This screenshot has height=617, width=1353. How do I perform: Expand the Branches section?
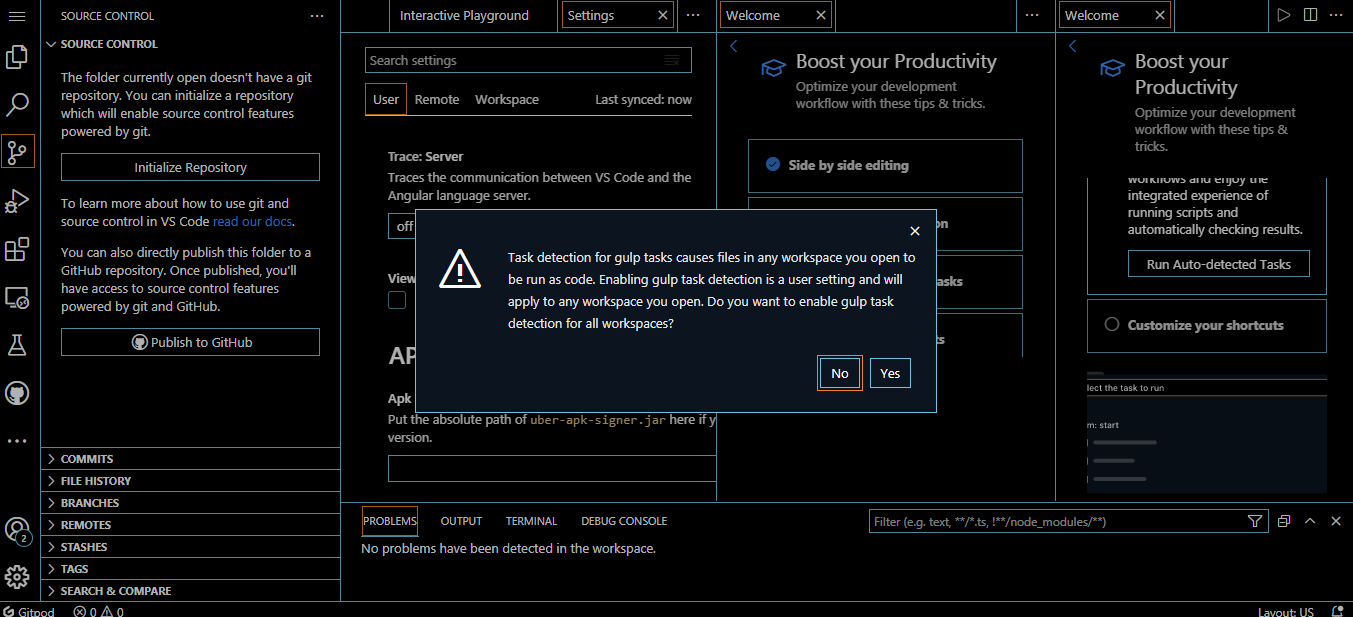click(x=191, y=503)
